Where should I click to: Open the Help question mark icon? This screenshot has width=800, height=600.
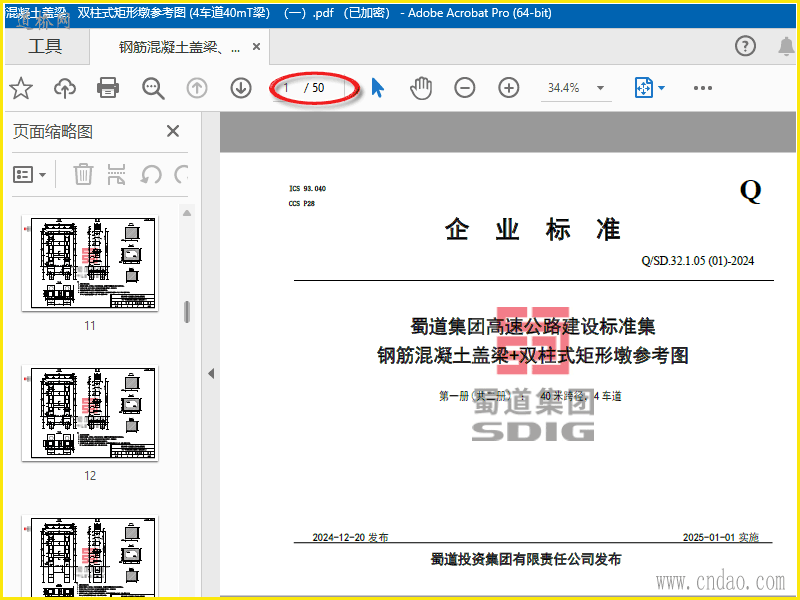point(745,46)
